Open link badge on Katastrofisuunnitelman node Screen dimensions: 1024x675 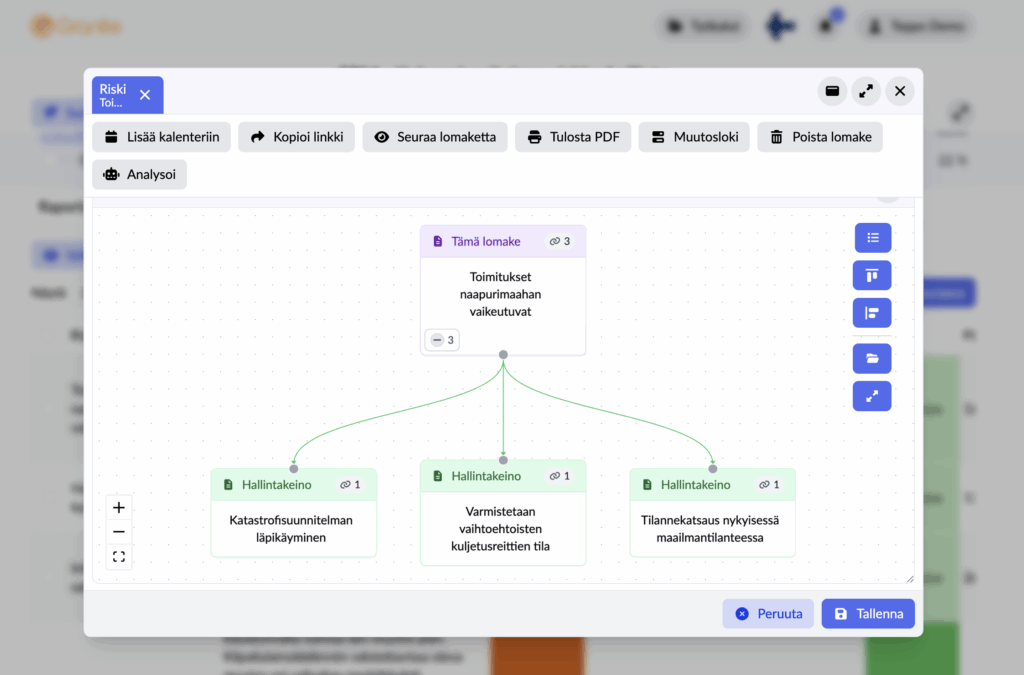point(350,484)
